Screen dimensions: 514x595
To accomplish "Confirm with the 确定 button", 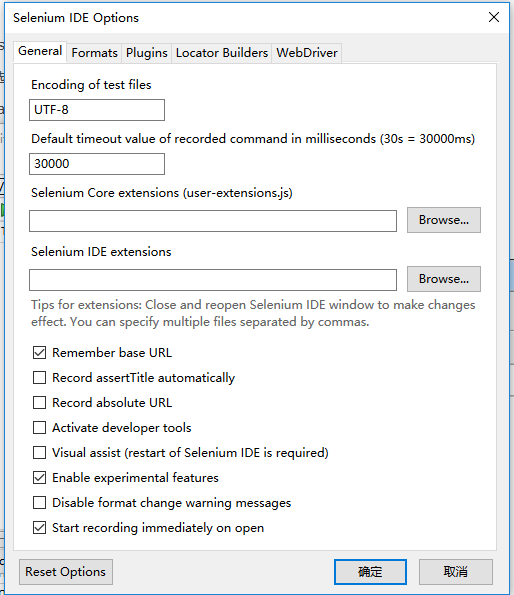I will (x=370, y=572).
